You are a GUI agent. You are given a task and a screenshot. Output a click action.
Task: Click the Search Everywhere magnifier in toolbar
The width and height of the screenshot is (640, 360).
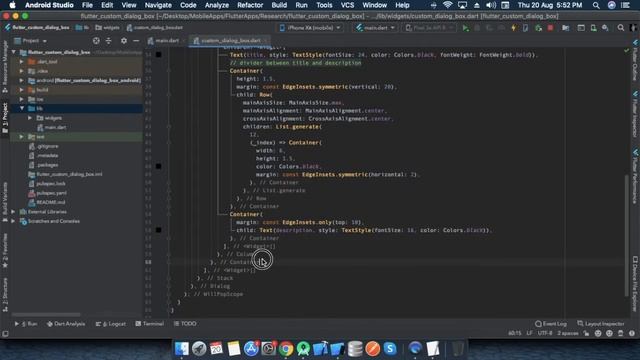620,28
